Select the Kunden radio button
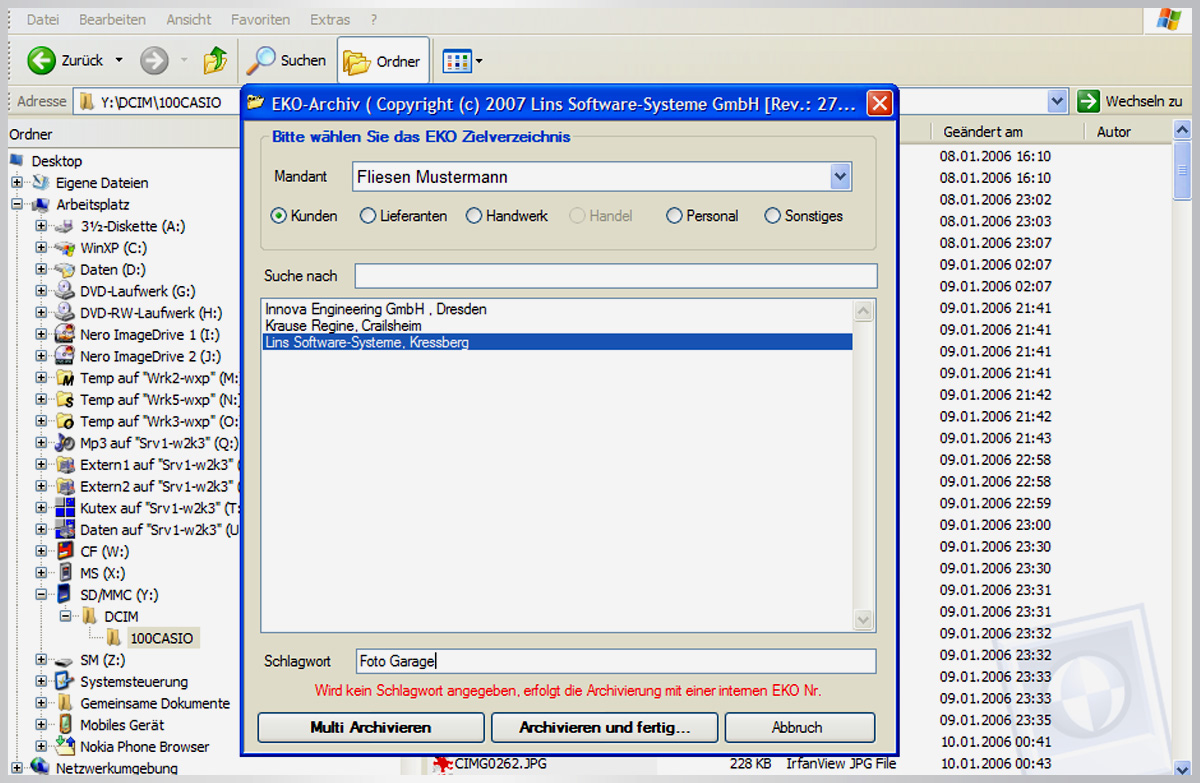The image size is (1200, 783). point(279,216)
